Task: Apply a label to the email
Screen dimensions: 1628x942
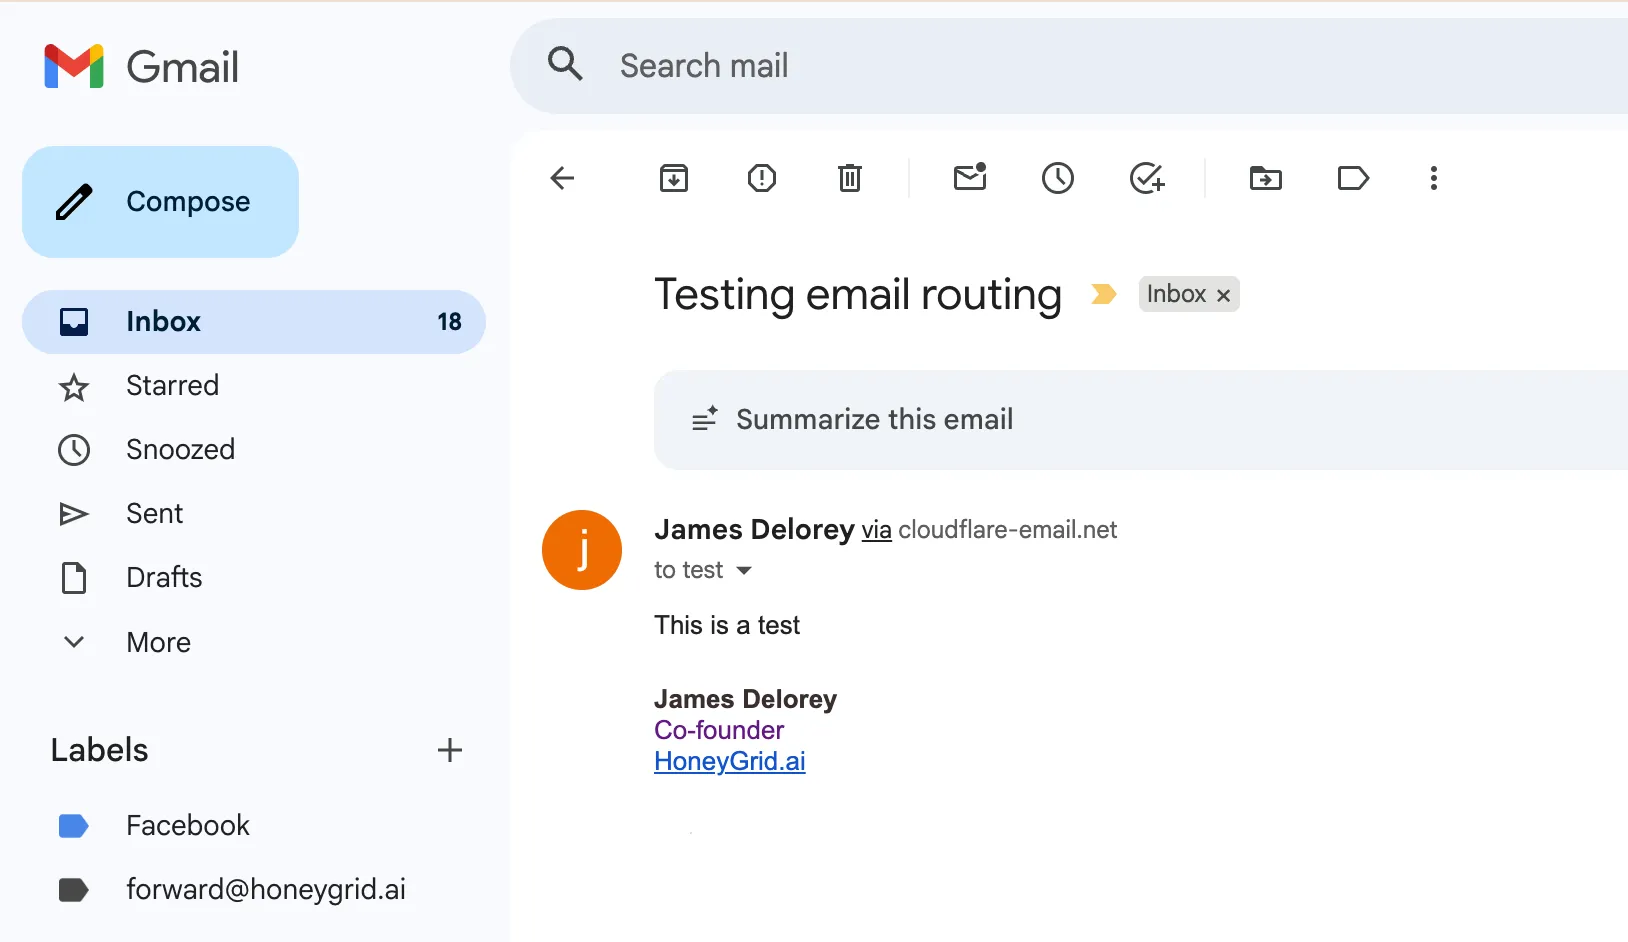Action: (x=1352, y=178)
